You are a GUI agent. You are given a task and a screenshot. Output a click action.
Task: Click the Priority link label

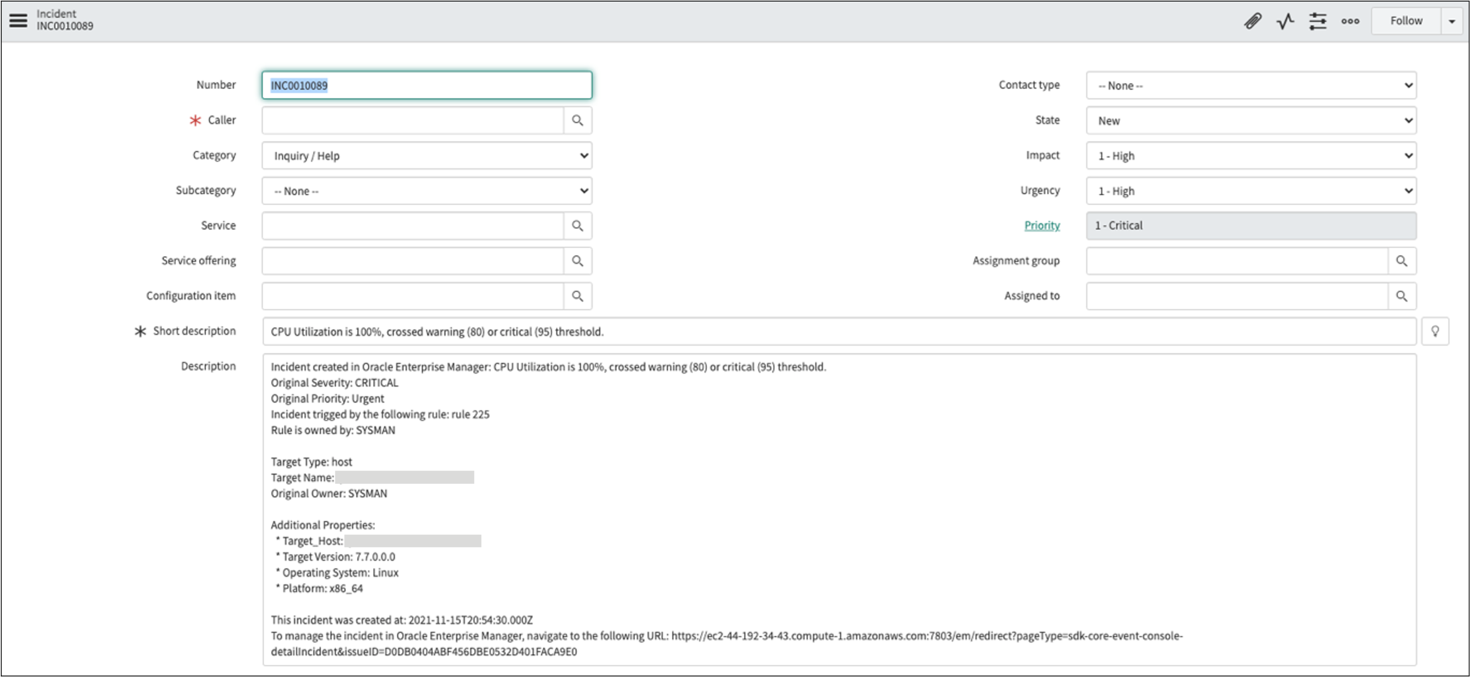click(x=1042, y=226)
